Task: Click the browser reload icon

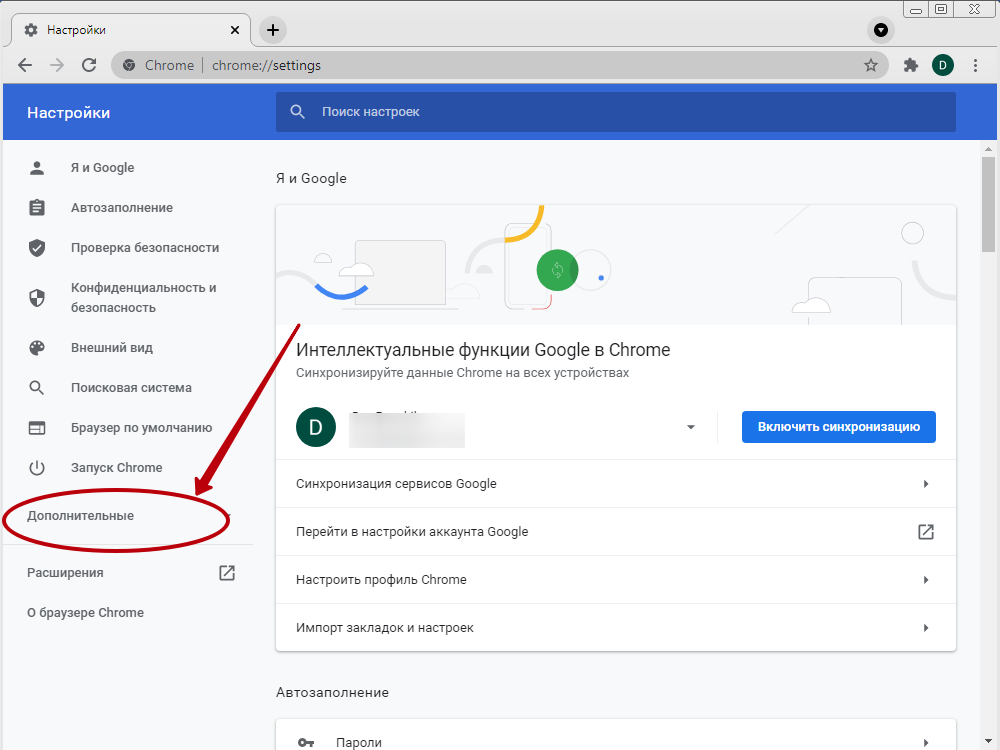Action: click(89, 65)
